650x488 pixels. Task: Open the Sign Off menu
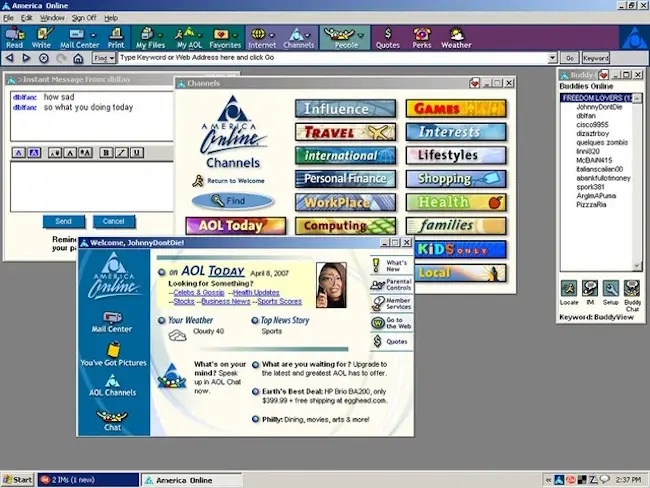84,18
